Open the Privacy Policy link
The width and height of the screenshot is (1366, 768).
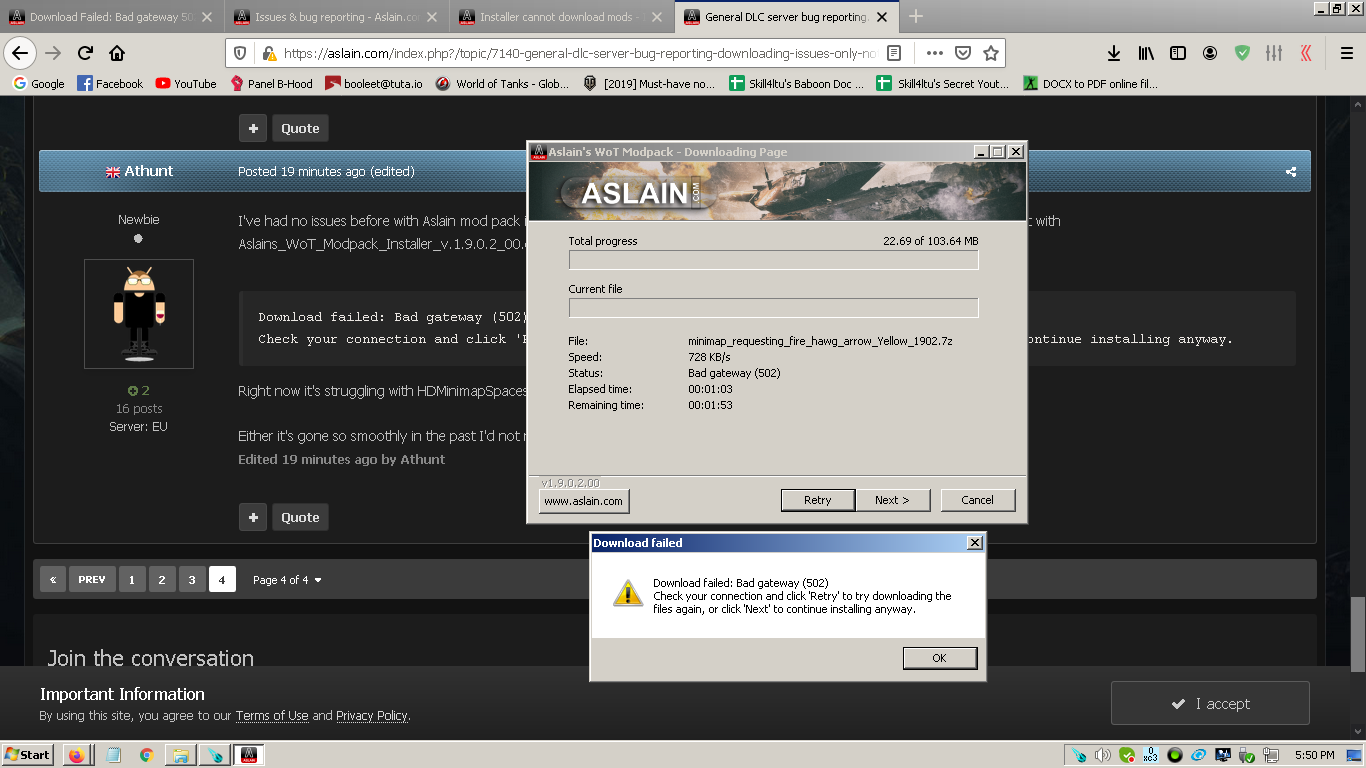(x=372, y=716)
